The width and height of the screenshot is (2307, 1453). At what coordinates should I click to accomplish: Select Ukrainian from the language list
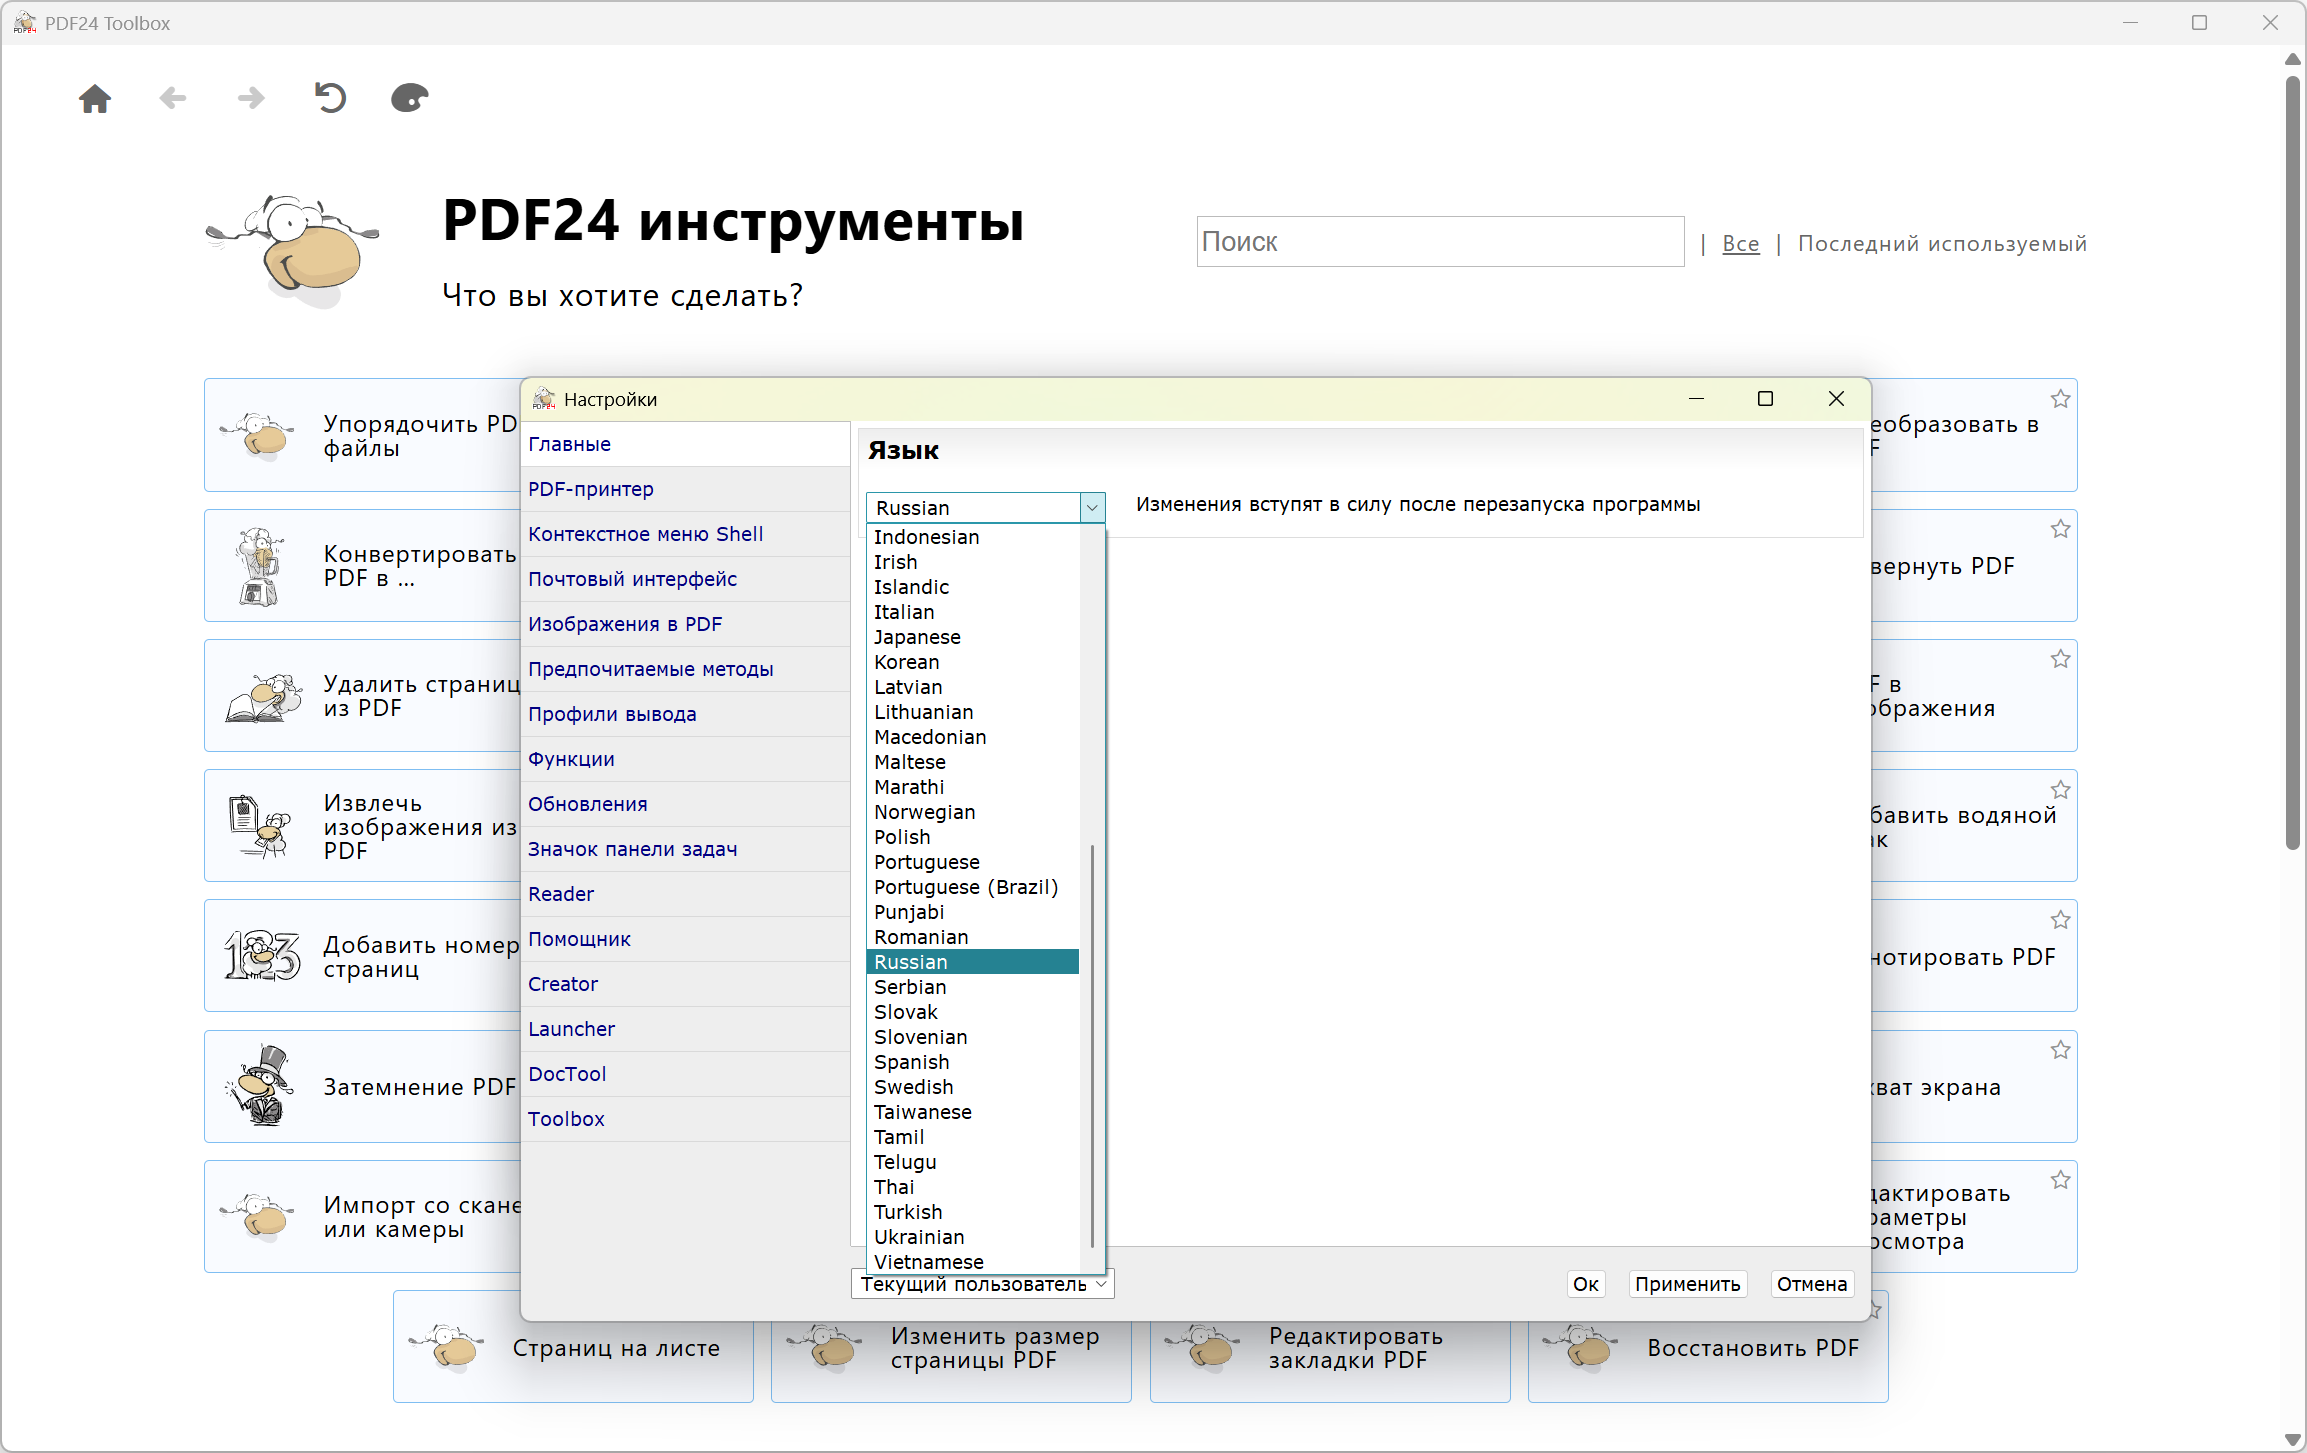point(919,1237)
